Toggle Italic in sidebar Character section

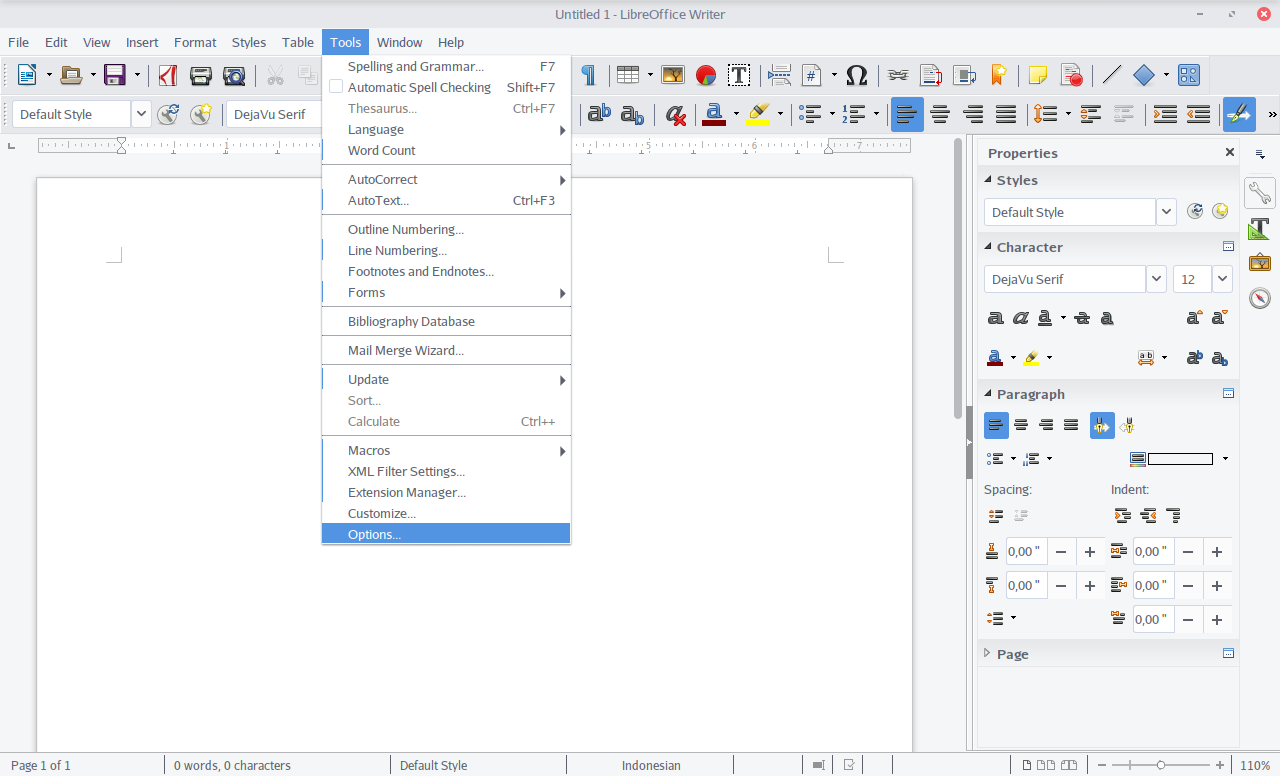click(x=1021, y=318)
